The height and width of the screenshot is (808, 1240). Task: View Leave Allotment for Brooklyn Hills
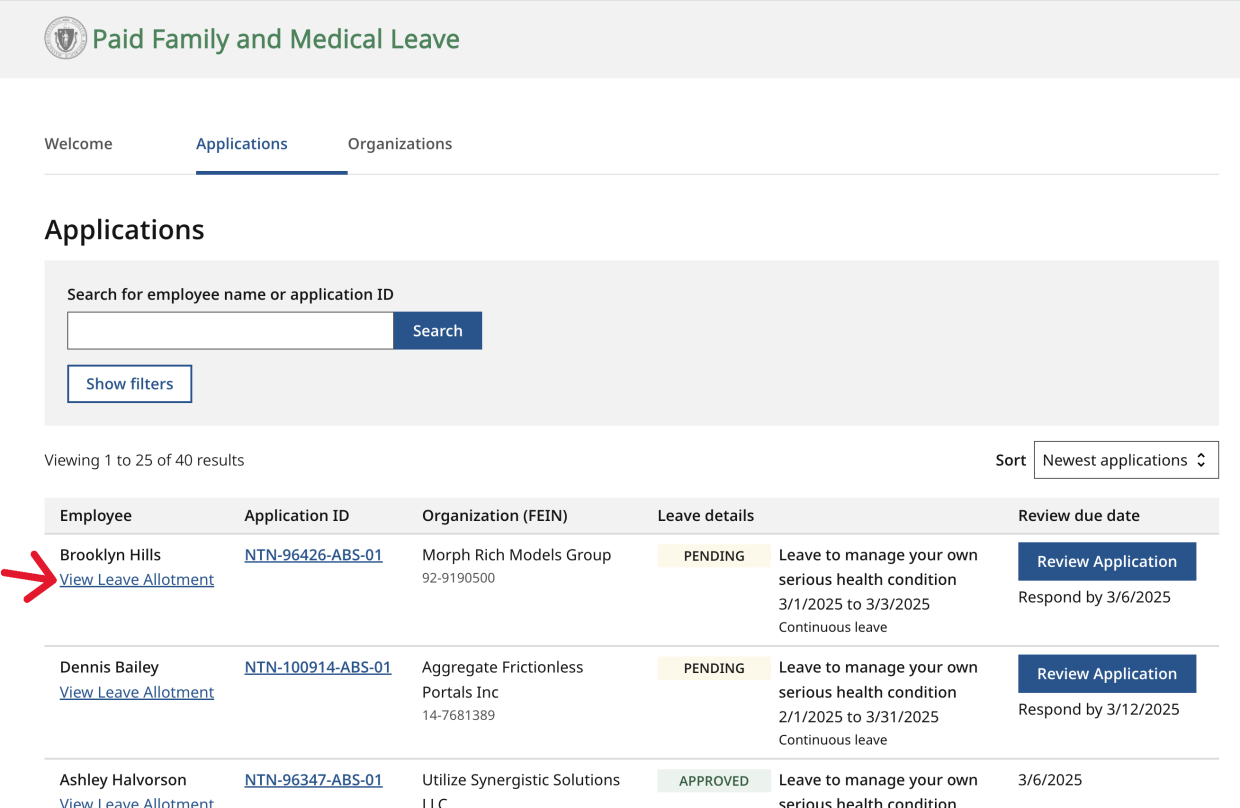pyautogui.click(x=137, y=580)
